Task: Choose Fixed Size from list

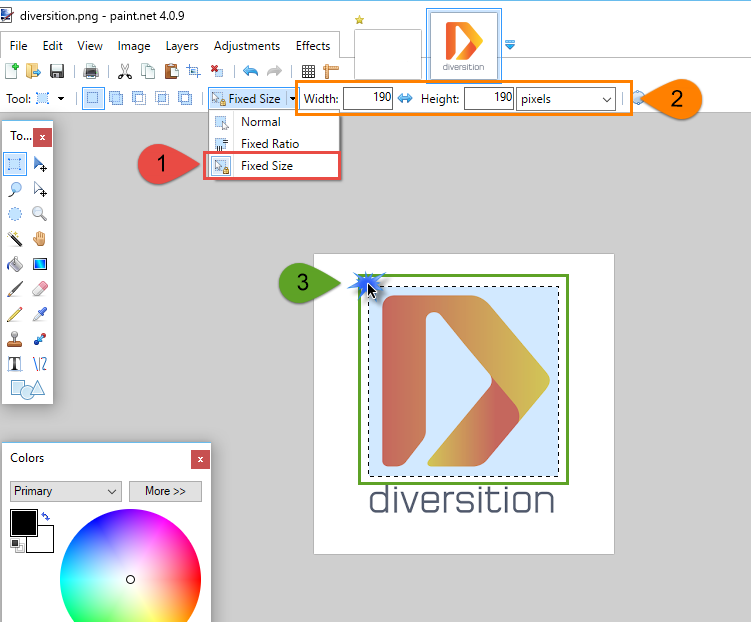Action: click(x=273, y=166)
